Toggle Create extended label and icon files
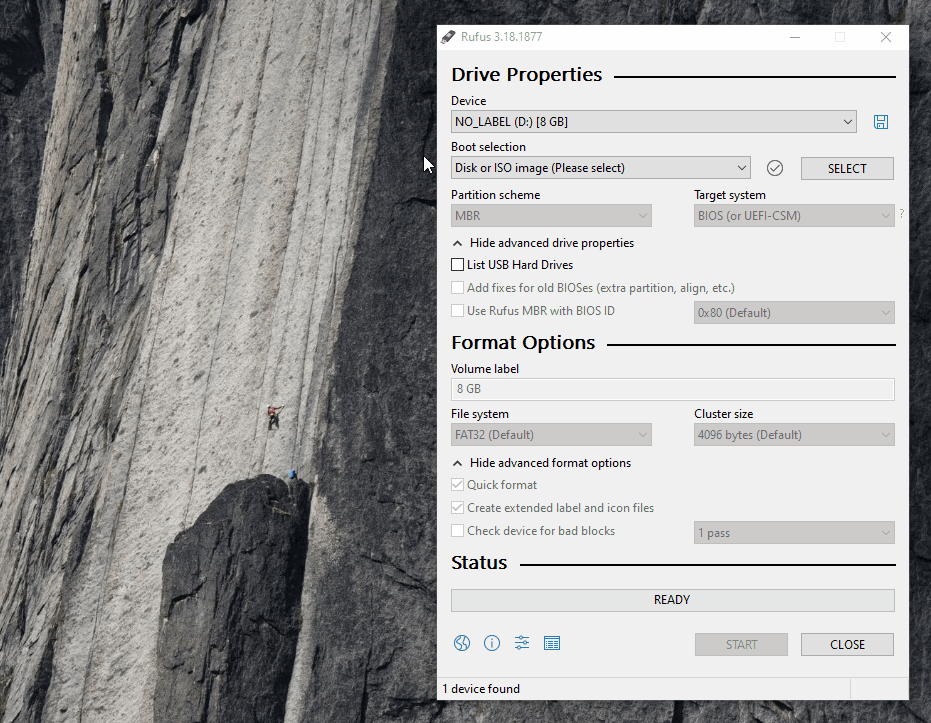This screenshot has width=931, height=723. pyautogui.click(x=458, y=508)
